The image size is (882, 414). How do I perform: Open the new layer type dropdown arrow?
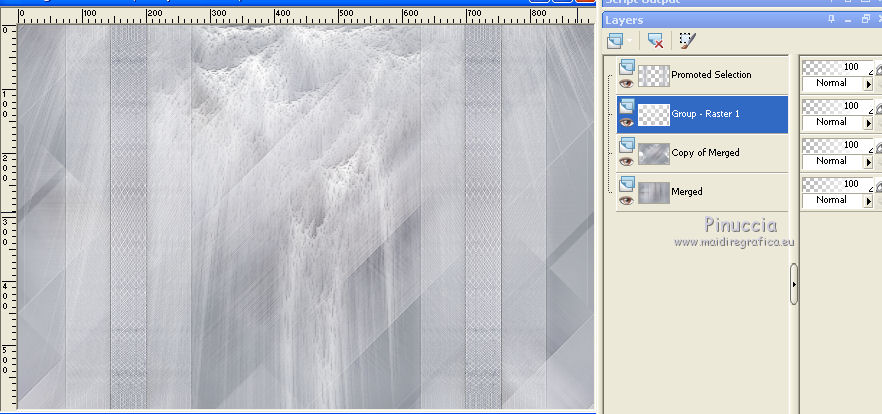point(629,41)
